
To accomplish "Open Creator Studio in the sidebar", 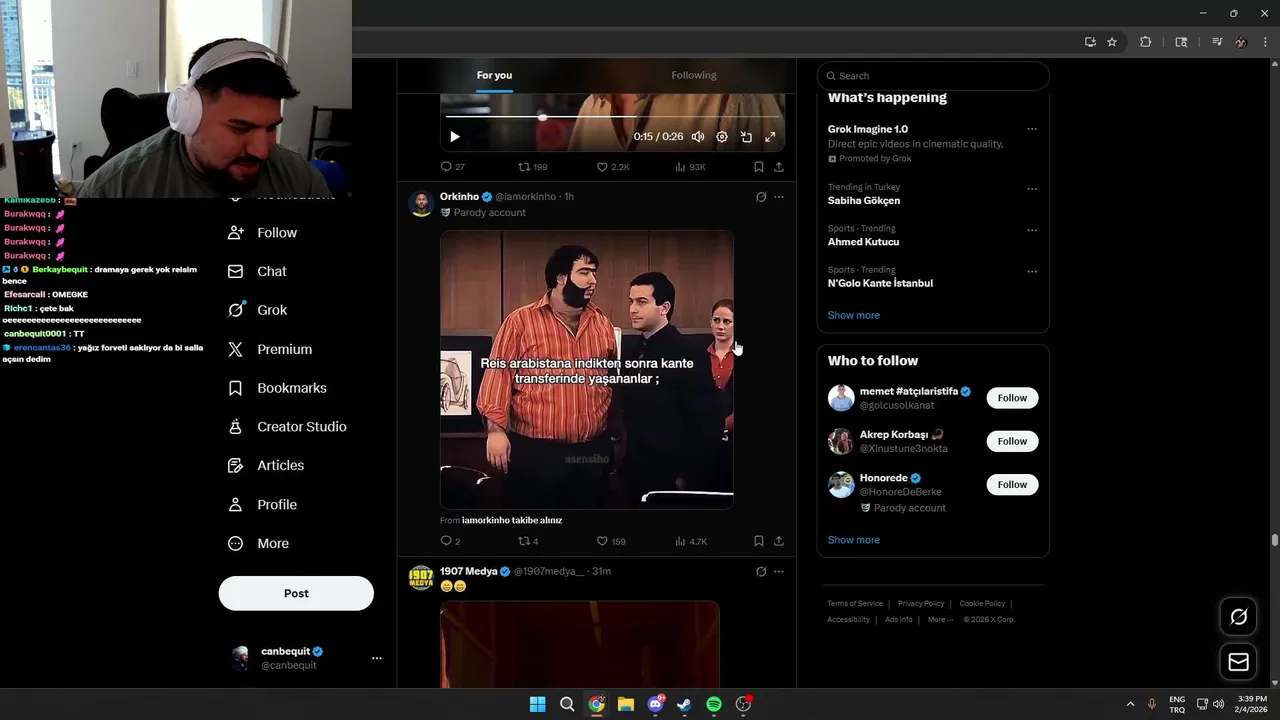I will (x=287, y=427).
